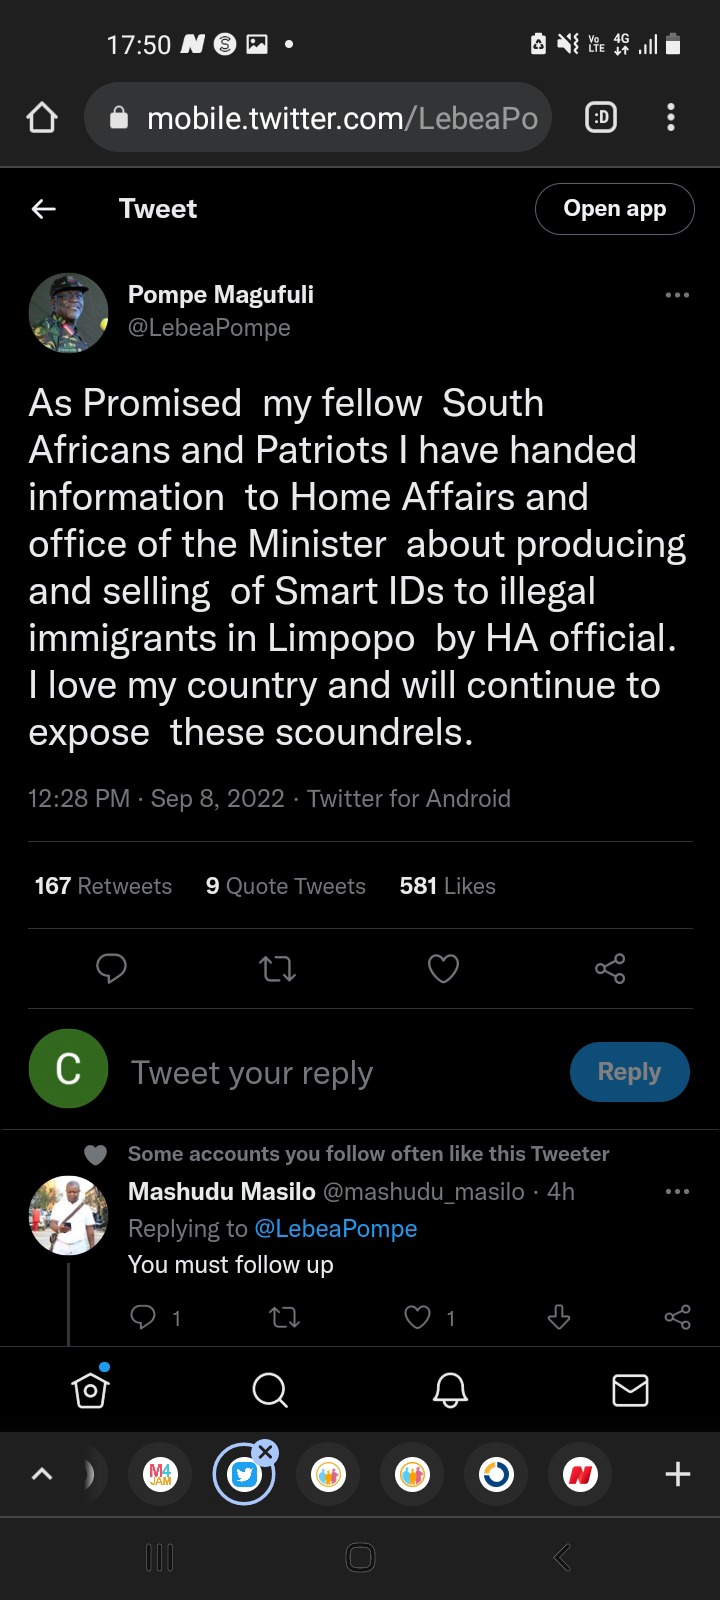Open Twitter search from bottom navigation
This screenshot has height=1600, width=720.
270,1389
